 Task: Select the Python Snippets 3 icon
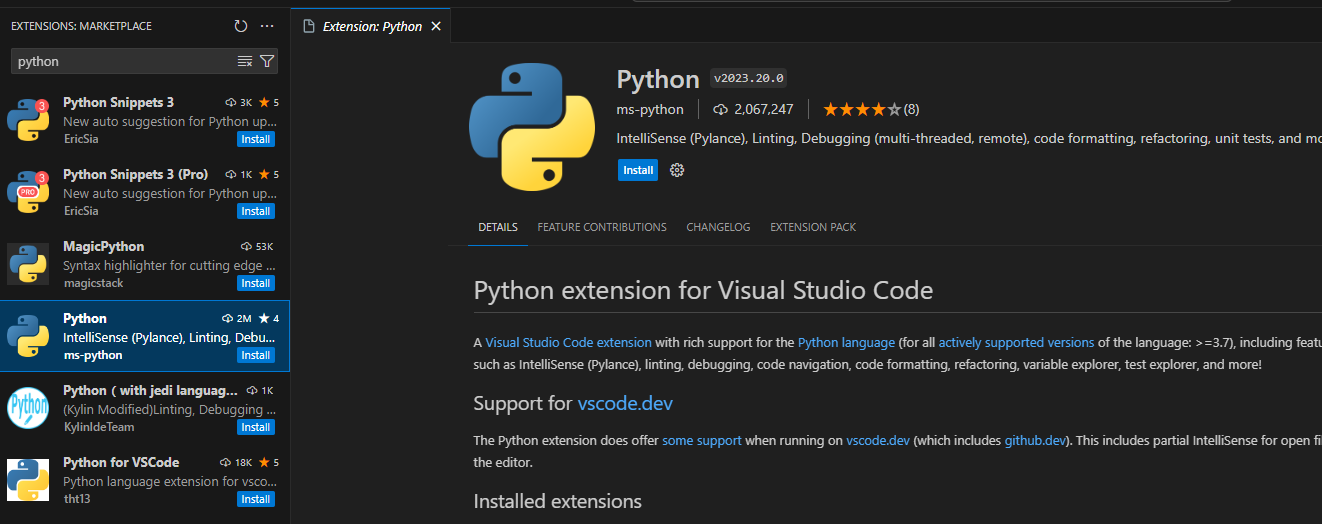tap(28, 120)
